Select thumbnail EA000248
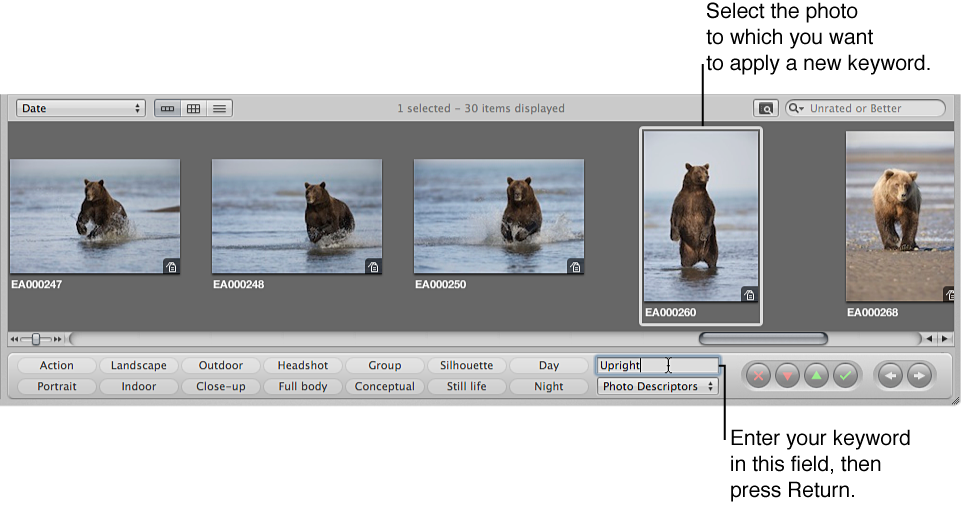The image size is (962, 508). point(297,216)
